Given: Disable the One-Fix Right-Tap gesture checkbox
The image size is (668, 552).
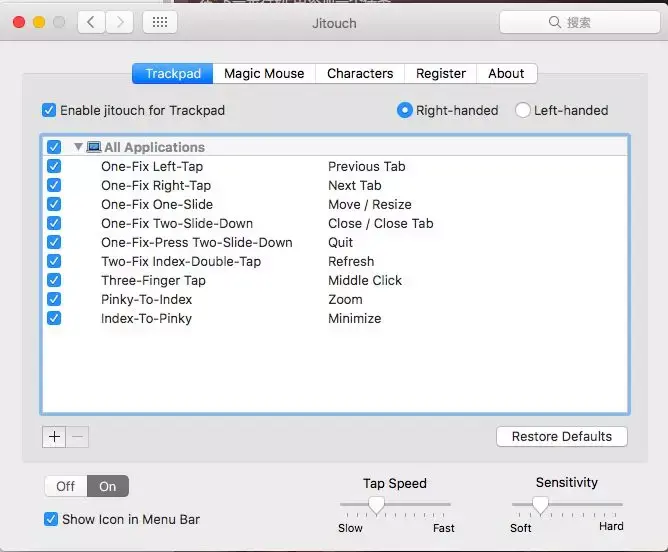Looking at the screenshot, I should pyautogui.click(x=54, y=185).
